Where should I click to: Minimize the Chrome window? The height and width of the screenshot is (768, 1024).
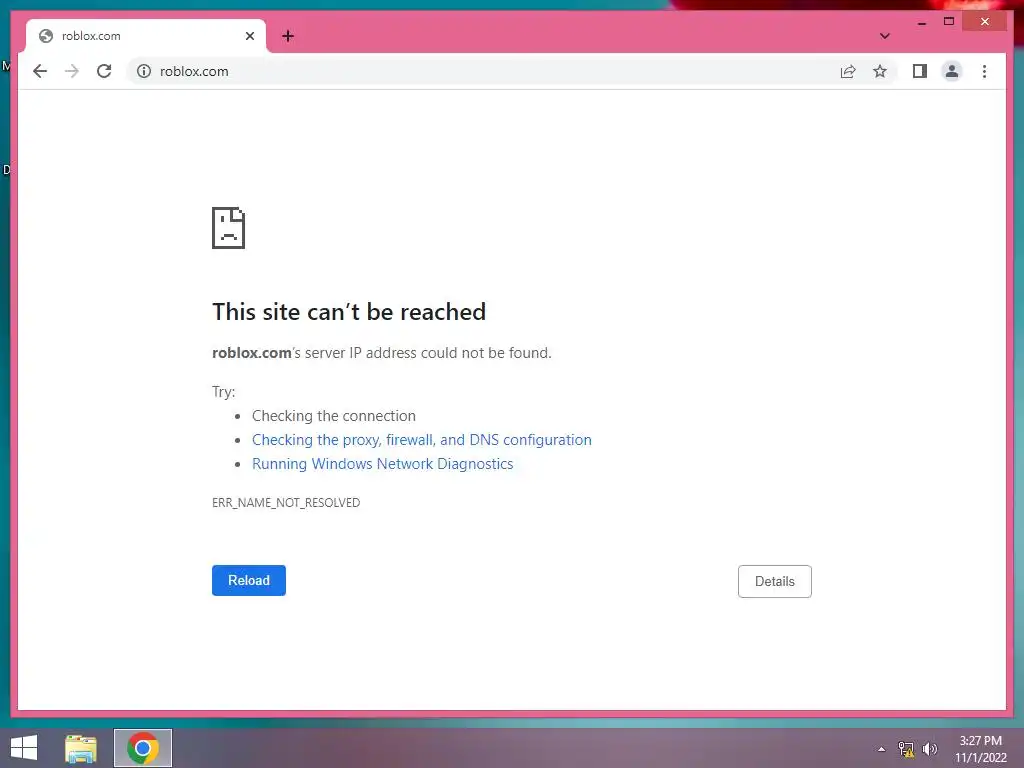922,22
